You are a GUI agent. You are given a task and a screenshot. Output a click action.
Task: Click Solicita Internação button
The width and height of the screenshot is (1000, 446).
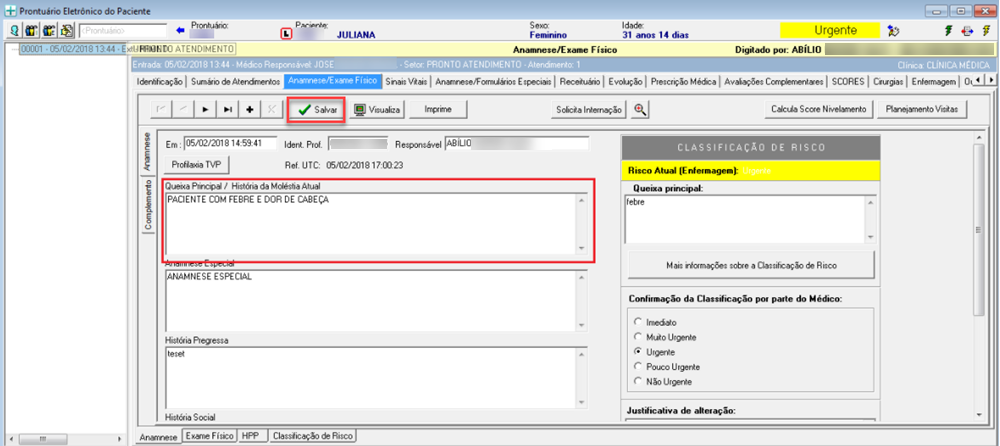pyautogui.click(x=589, y=110)
